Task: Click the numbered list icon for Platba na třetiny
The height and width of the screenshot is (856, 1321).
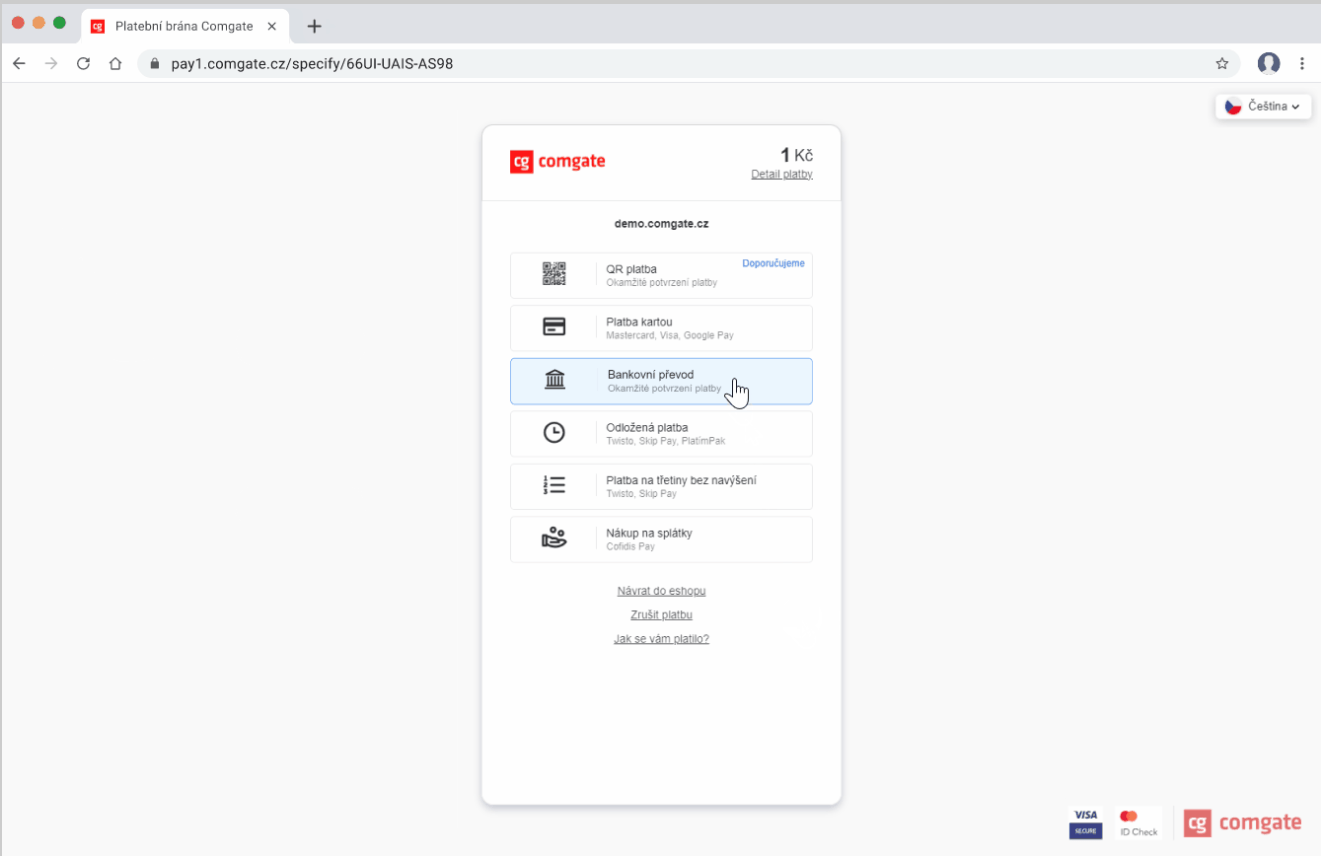Action: click(x=554, y=485)
